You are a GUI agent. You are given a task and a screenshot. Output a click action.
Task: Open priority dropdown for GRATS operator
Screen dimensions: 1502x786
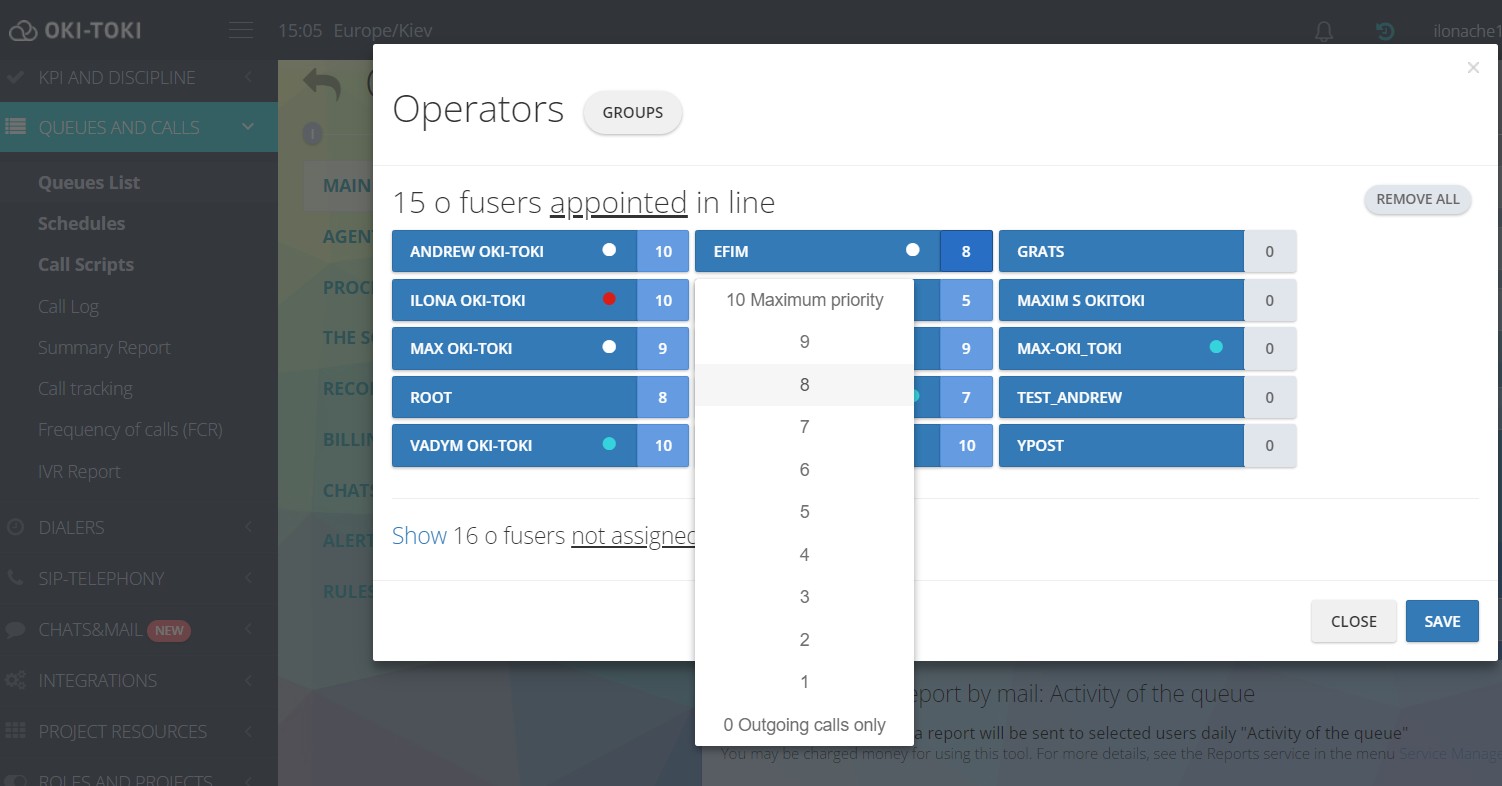[1269, 252]
